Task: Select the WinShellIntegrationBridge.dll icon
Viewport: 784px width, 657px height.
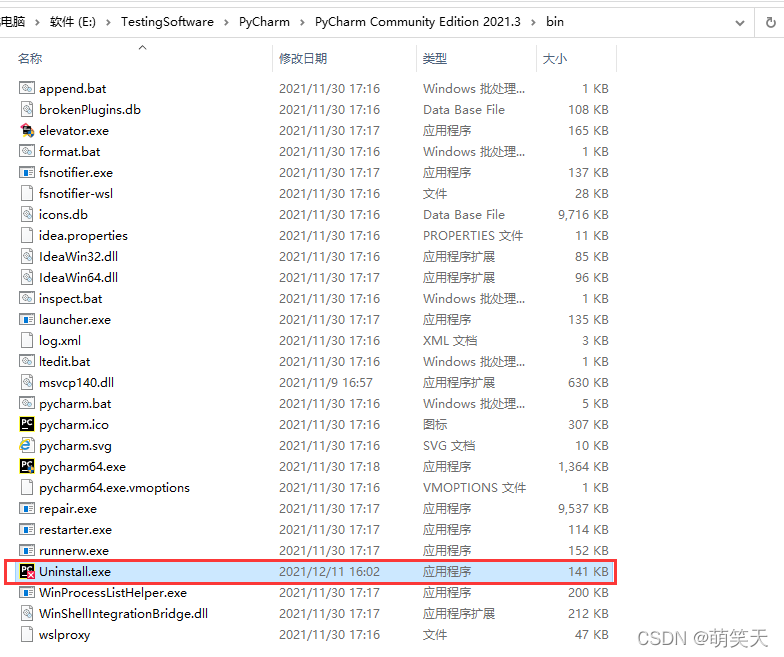Action: coord(27,613)
